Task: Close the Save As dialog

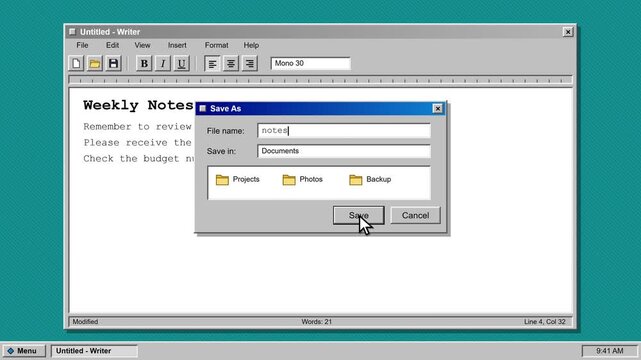Action: coord(437,108)
